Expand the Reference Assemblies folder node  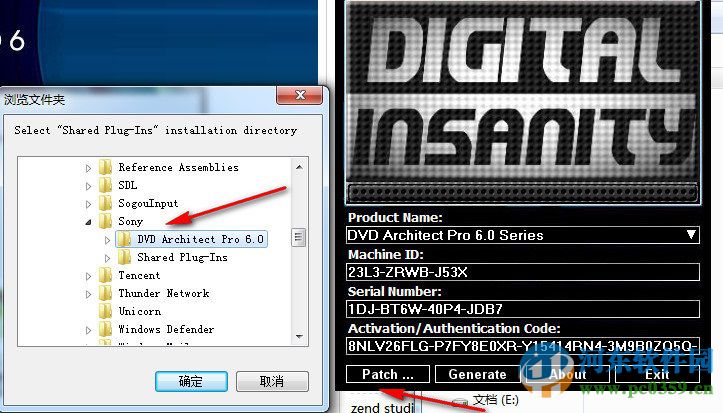(x=89, y=168)
